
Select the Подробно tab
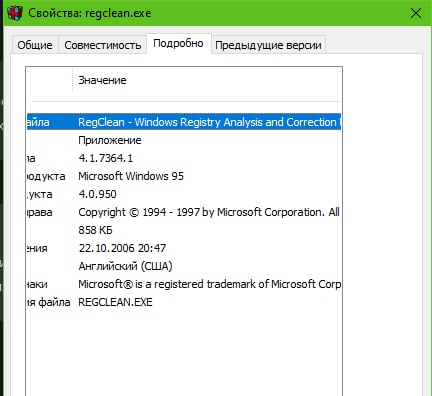pyautogui.click(x=178, y=43)
